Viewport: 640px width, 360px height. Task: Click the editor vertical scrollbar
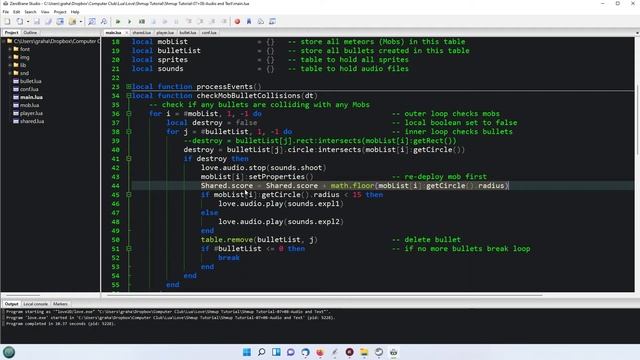637,120
